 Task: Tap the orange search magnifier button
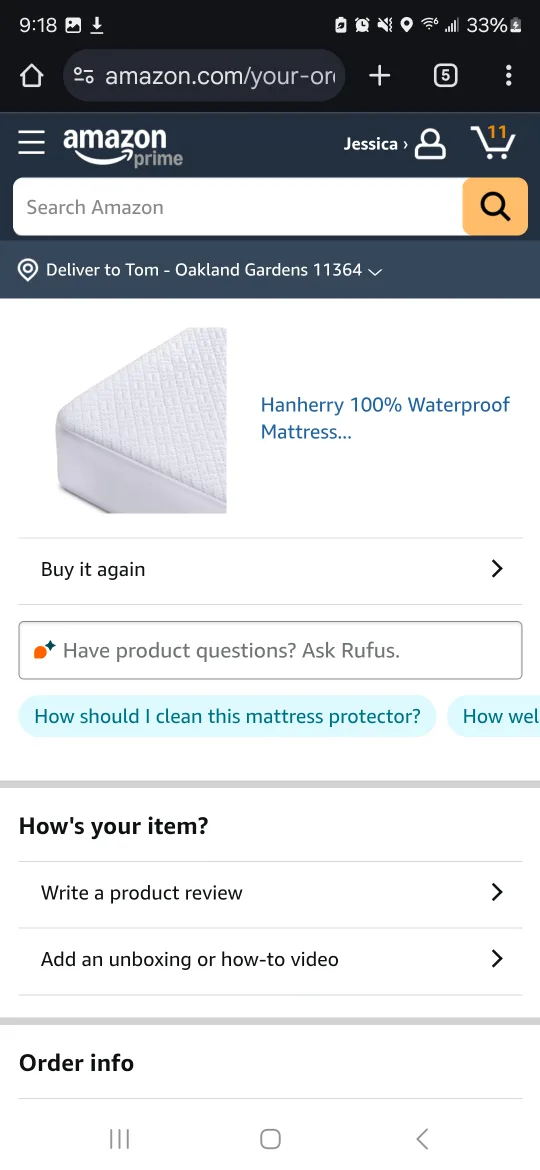coord(495,207)
